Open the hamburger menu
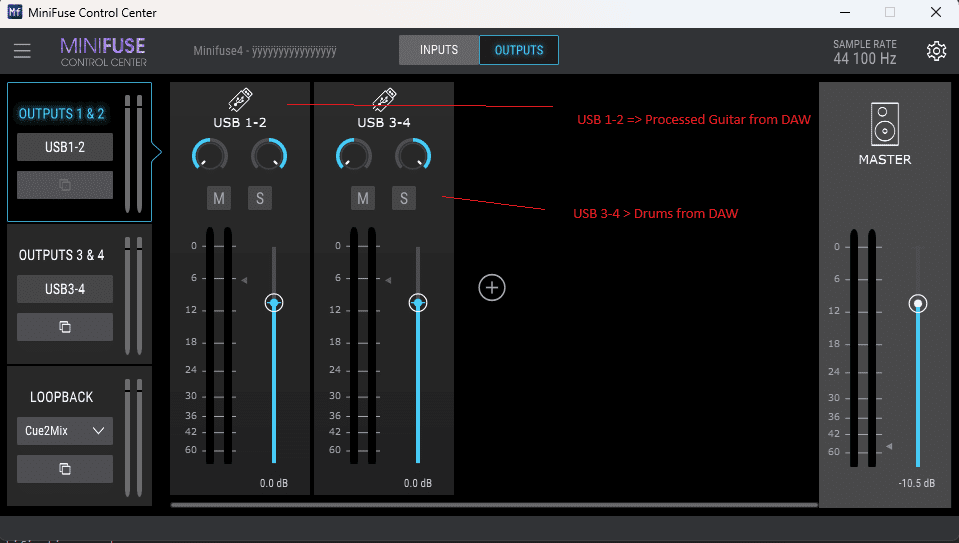959x543 pixels. [22, 51]
